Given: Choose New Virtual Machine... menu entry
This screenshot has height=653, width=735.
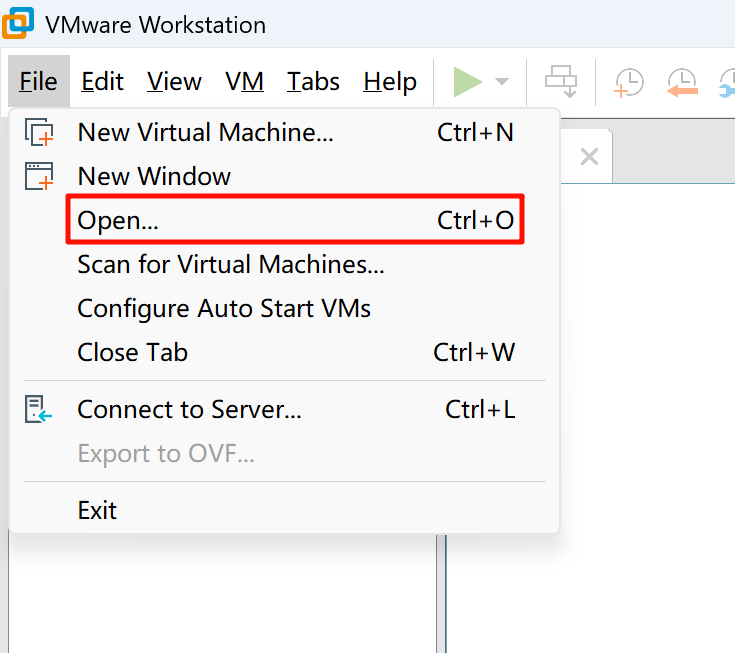Looking at the screenshot, I should pyautogui.click(x=285, y=132).
